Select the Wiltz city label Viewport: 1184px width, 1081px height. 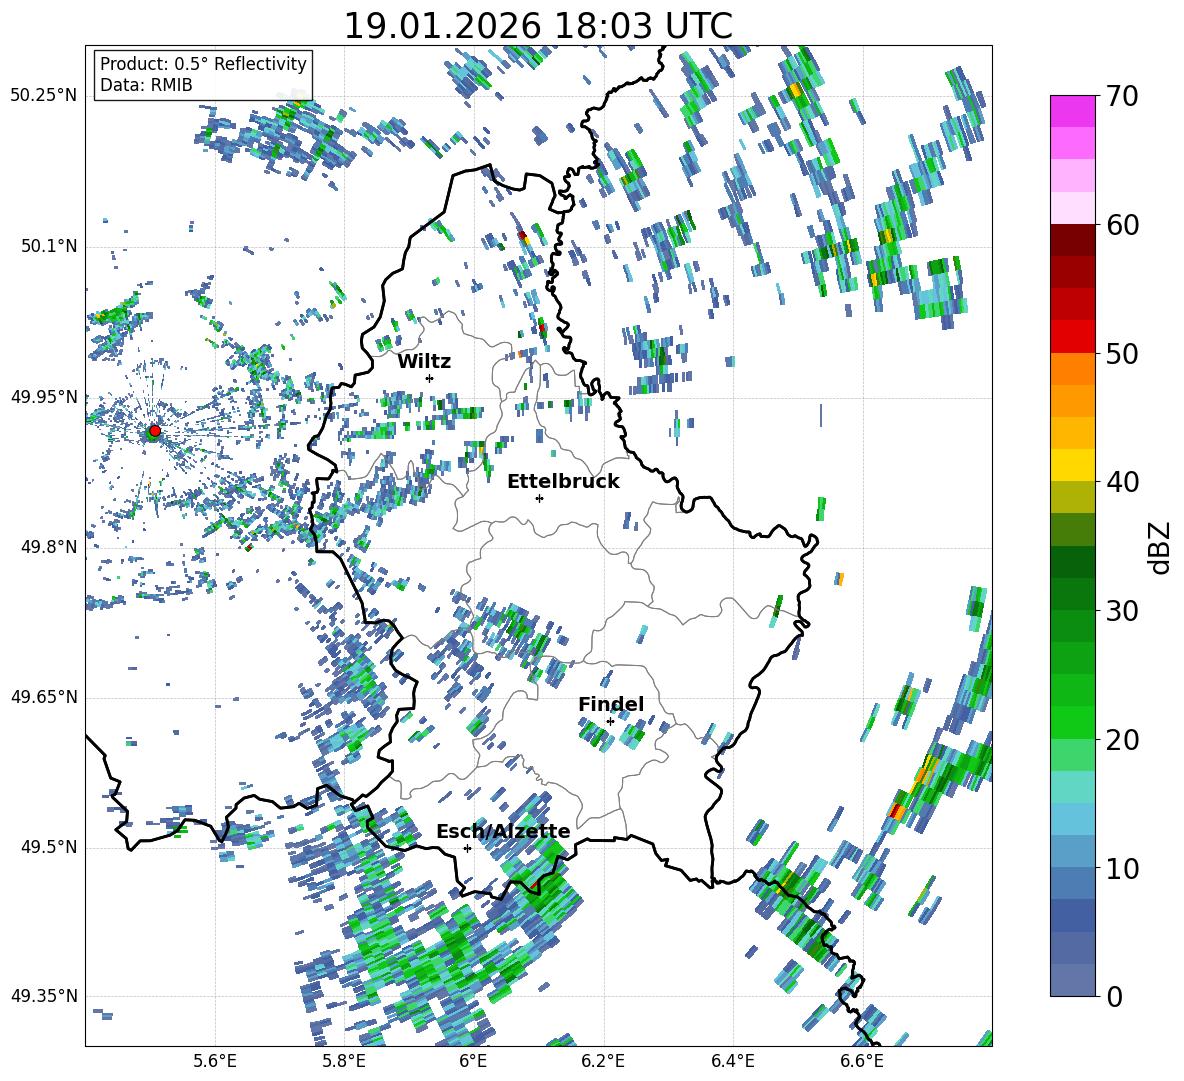(x=424, y=362)
